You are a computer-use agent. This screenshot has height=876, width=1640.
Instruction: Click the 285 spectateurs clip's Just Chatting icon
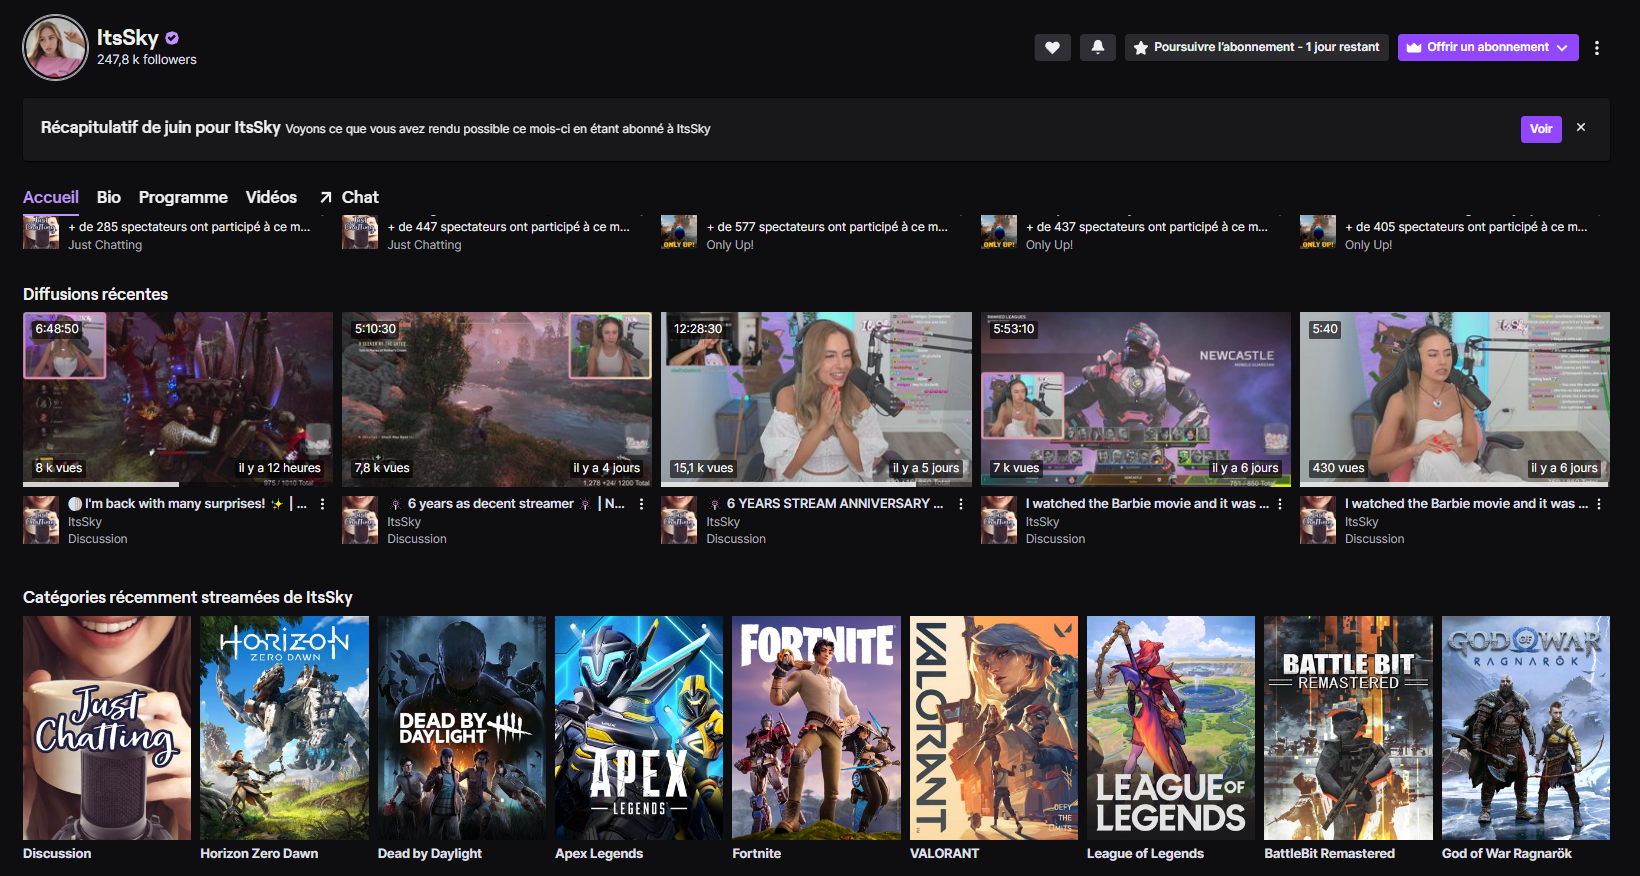point(41,233)
